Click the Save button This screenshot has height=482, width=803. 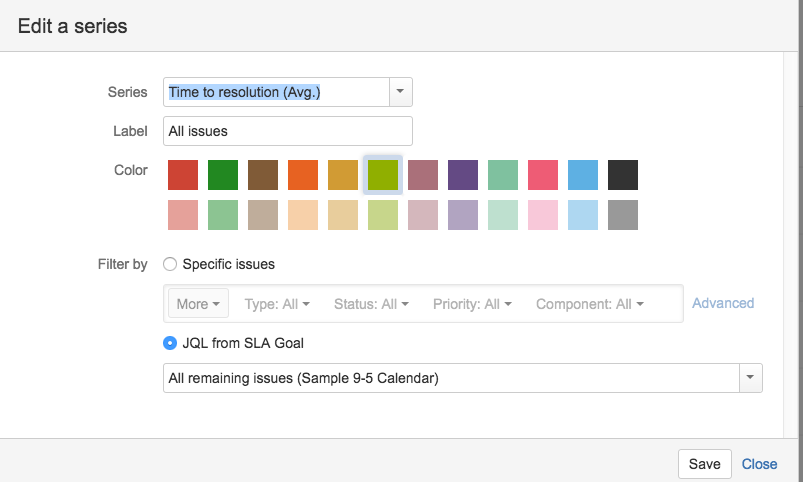coord(704,464)
